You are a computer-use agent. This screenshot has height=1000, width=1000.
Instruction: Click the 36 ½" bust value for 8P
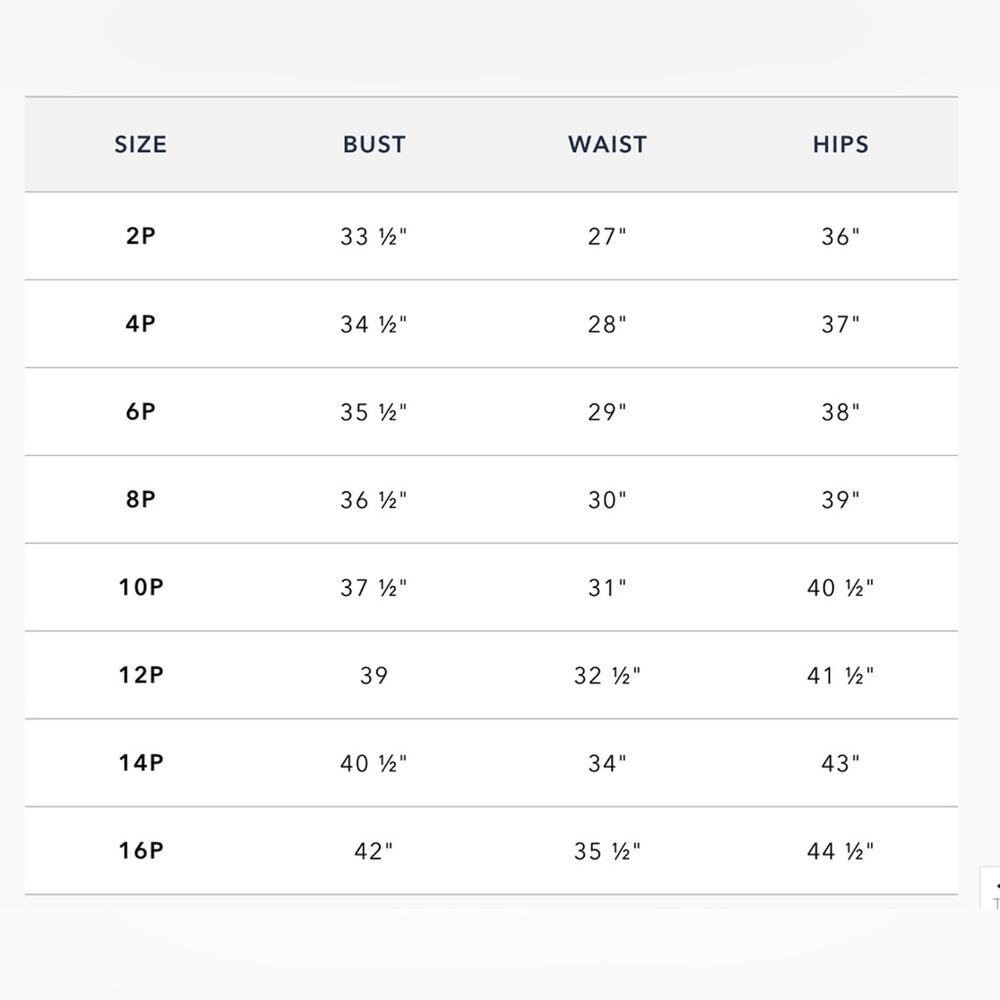point(374,500)
